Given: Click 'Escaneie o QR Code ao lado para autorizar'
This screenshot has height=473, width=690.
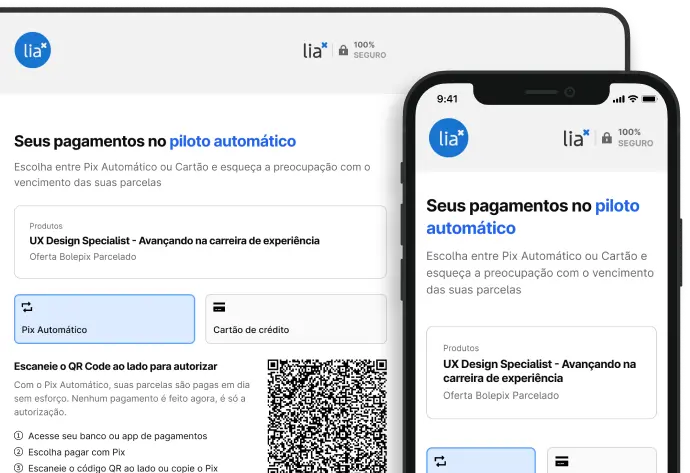Looking at the screenshot, I should tap(116, 367).
